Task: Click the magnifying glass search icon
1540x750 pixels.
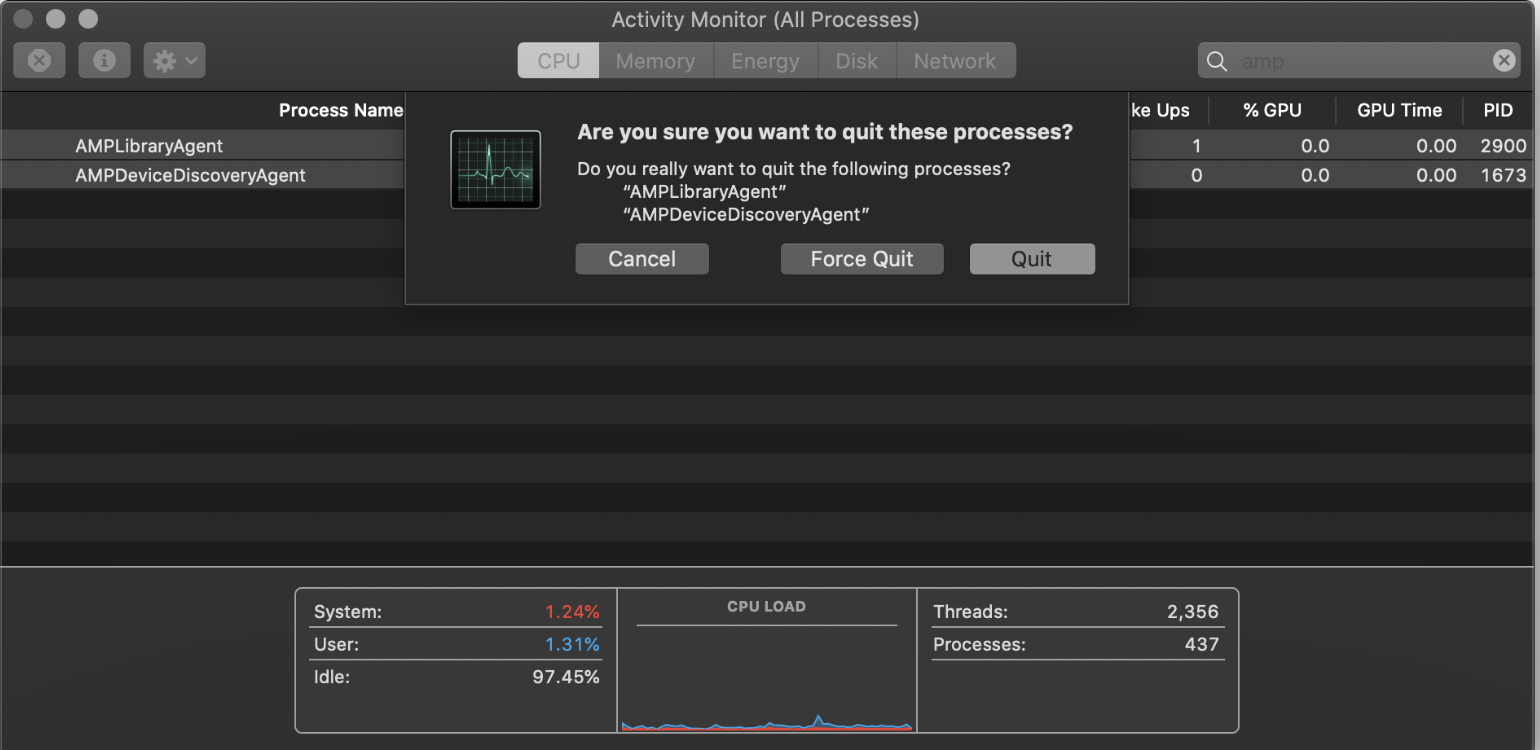Action: [1217, 60]
